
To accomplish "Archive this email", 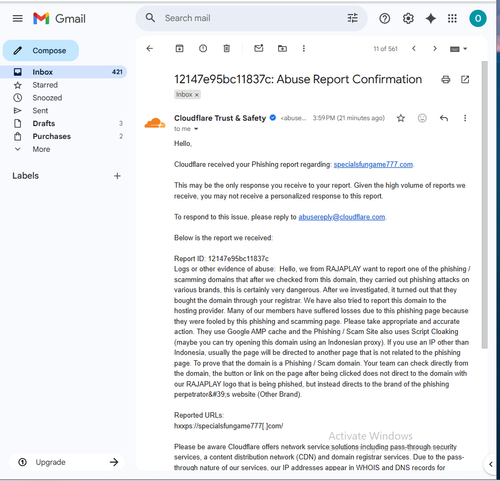I will (x=179, y=49).
